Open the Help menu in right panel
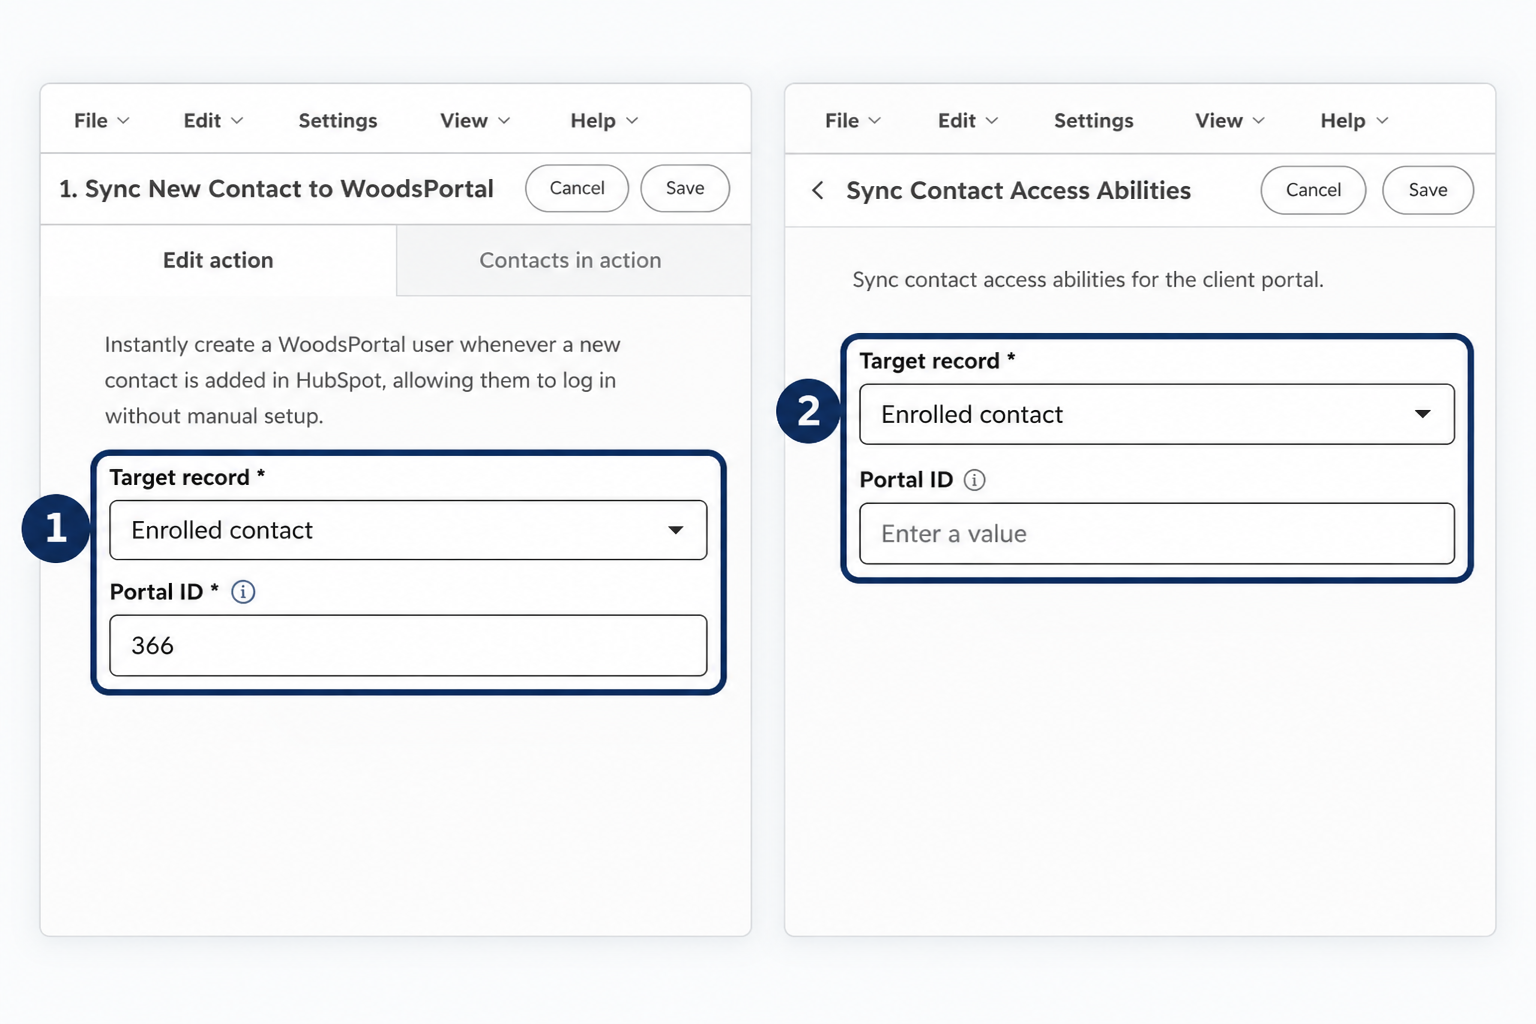Screen dimensions: 1536x1024 (1354, 121)
